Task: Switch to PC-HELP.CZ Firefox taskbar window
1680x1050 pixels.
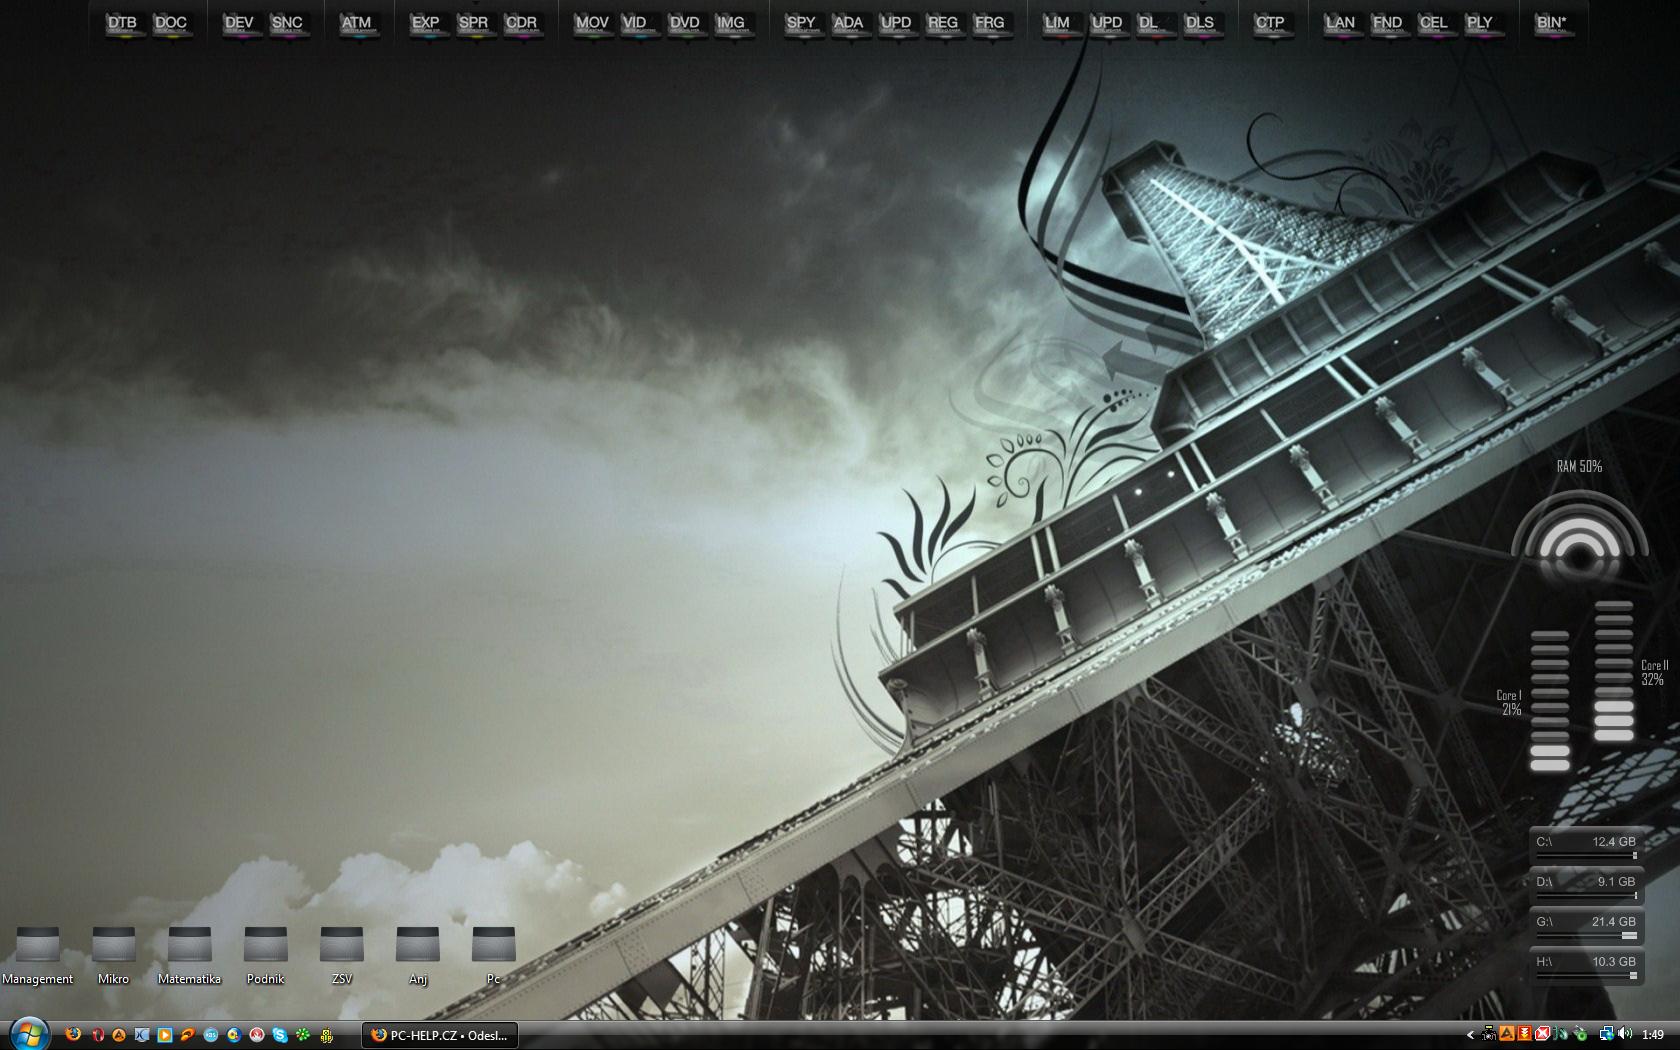Action: 440,1035
